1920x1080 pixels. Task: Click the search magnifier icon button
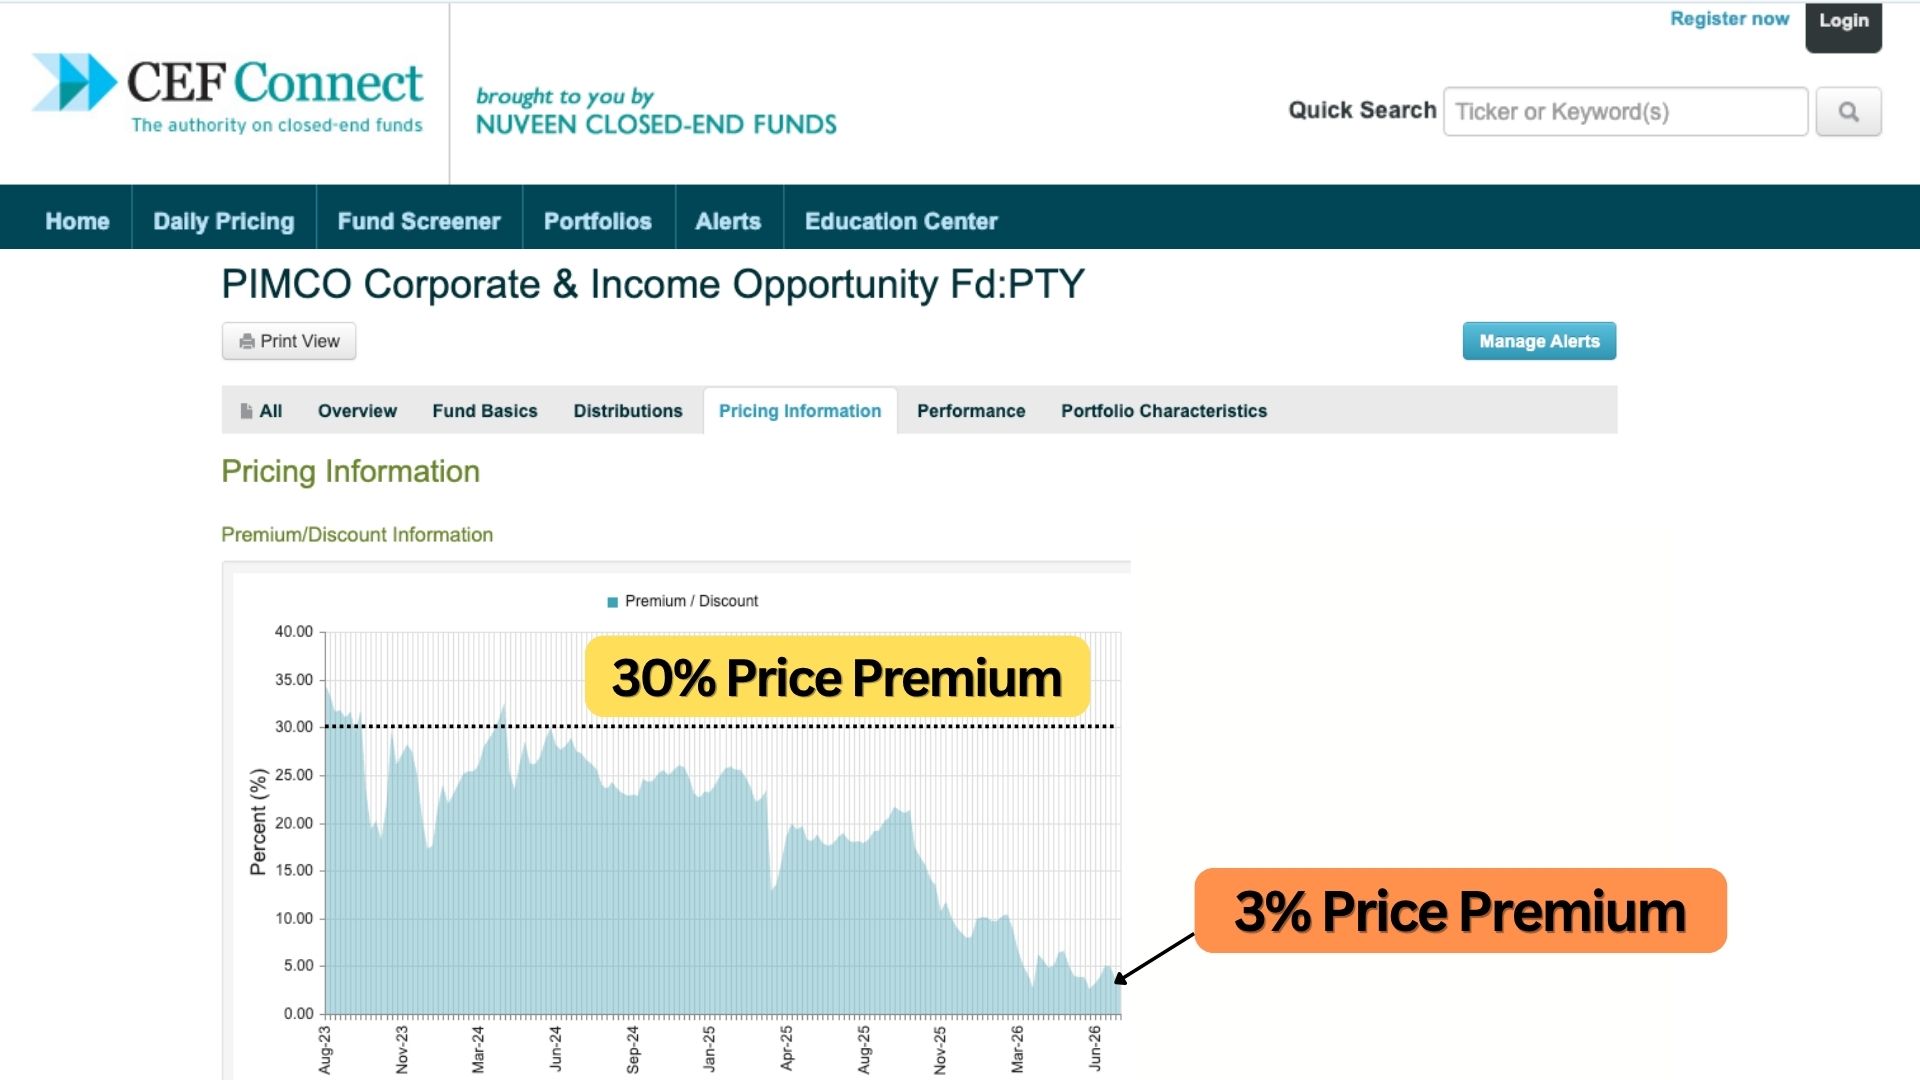click(x=1848, y=112)
